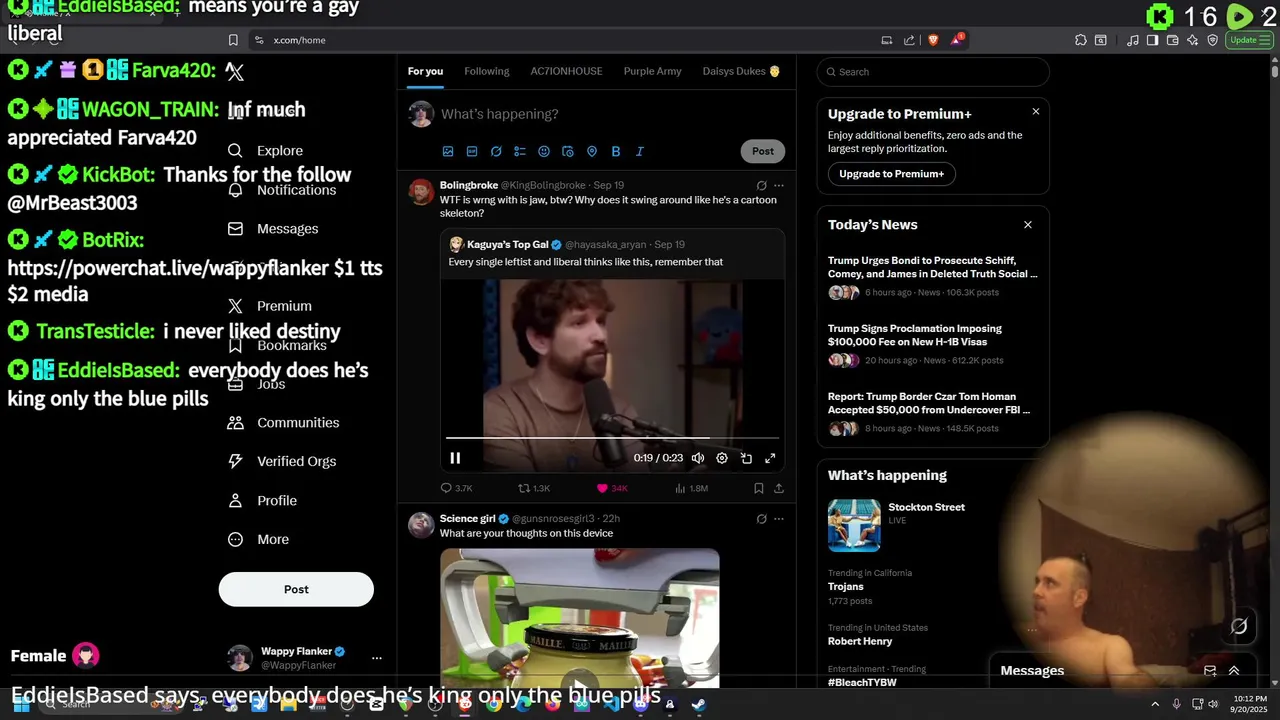Open Brave Shields icon in address bar
This screenshot has height=720, width=1280.
[933, 40]
